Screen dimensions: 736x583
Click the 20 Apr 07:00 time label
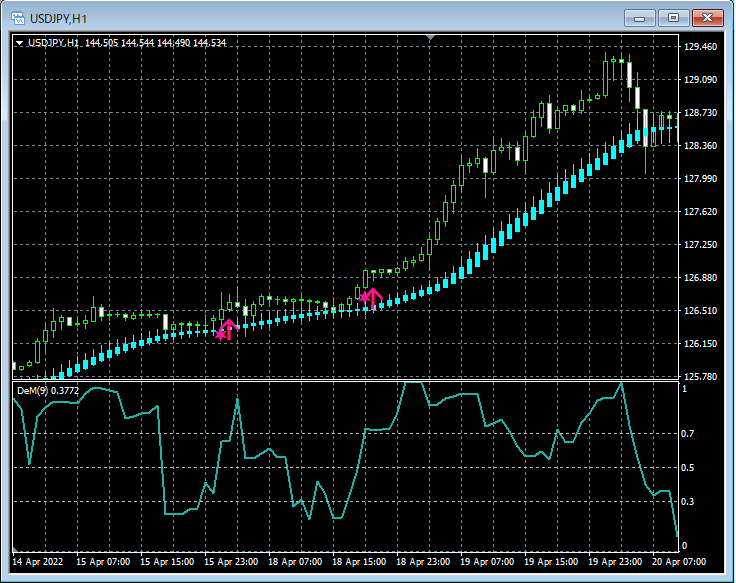point(679,561)
